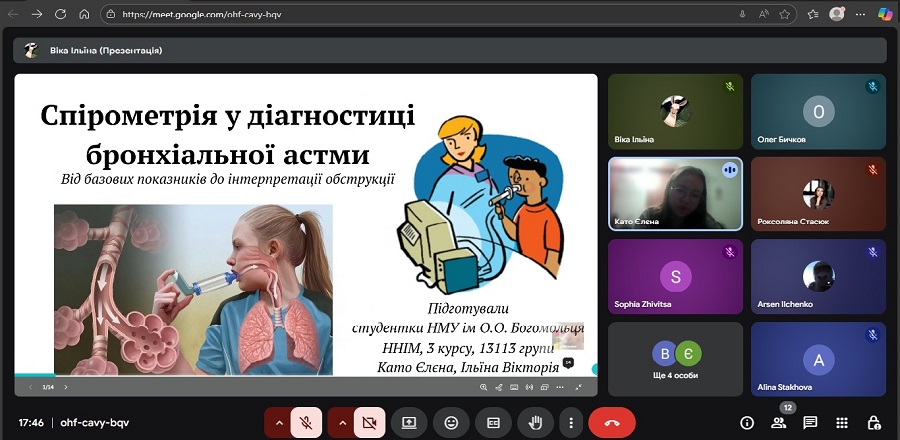Open browser settings and more menu
Screen dimensions: 900x440
[858, 15]
